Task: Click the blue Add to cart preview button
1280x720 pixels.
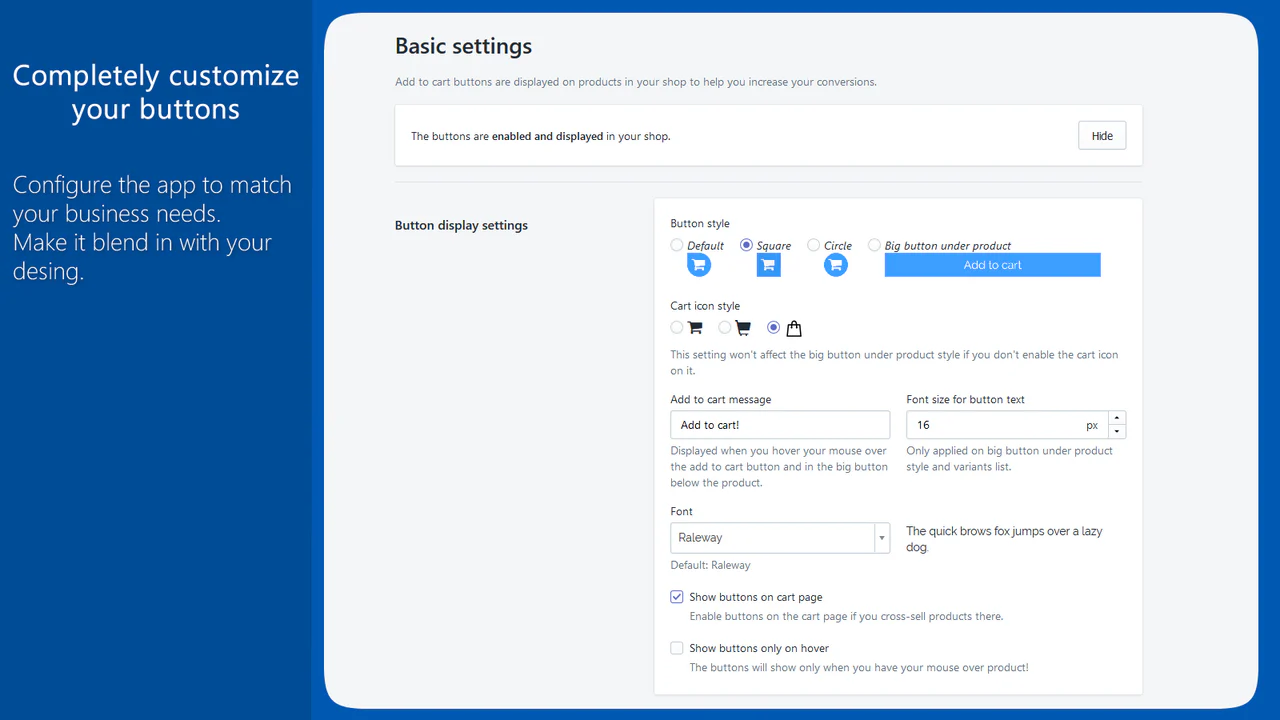Action: tap(992, 265)
